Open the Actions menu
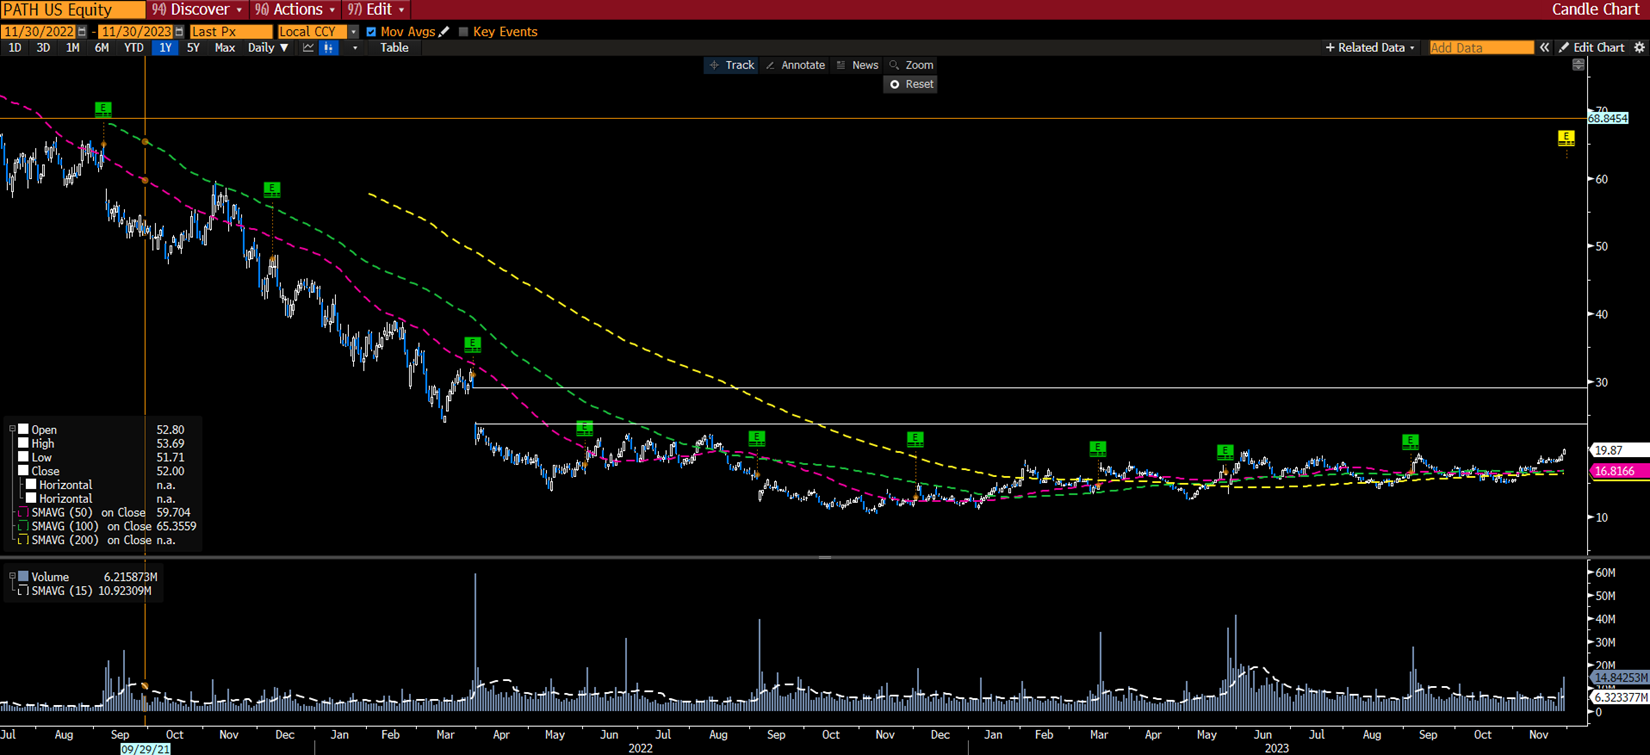 295,10
